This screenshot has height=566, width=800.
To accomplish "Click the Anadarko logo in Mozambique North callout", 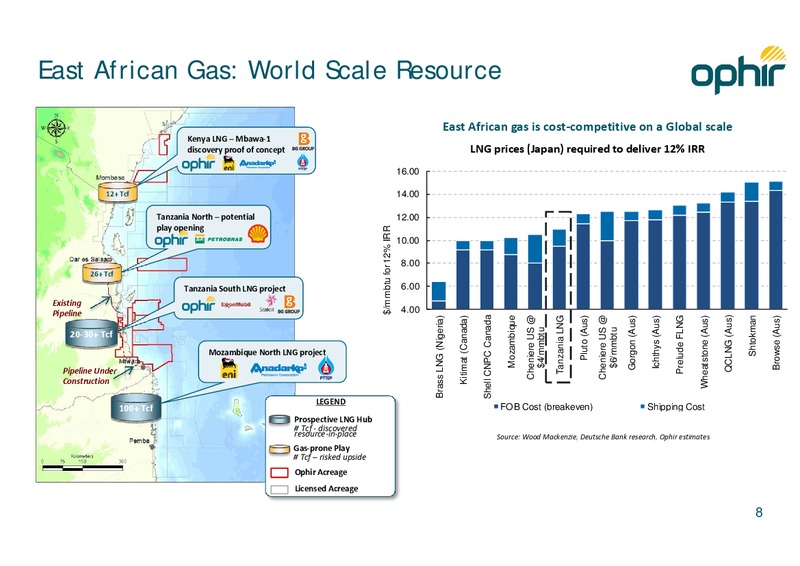I will click(279, 369).
